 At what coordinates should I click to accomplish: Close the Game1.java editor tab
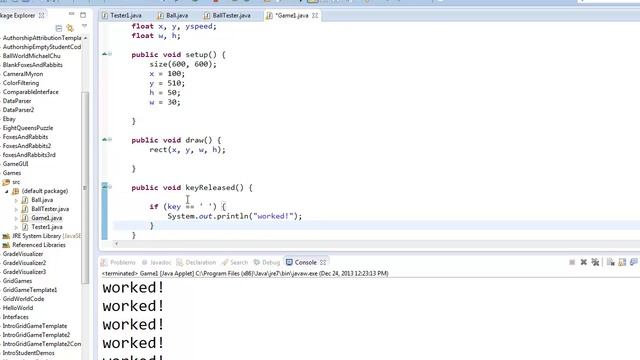tap(315, 16)
